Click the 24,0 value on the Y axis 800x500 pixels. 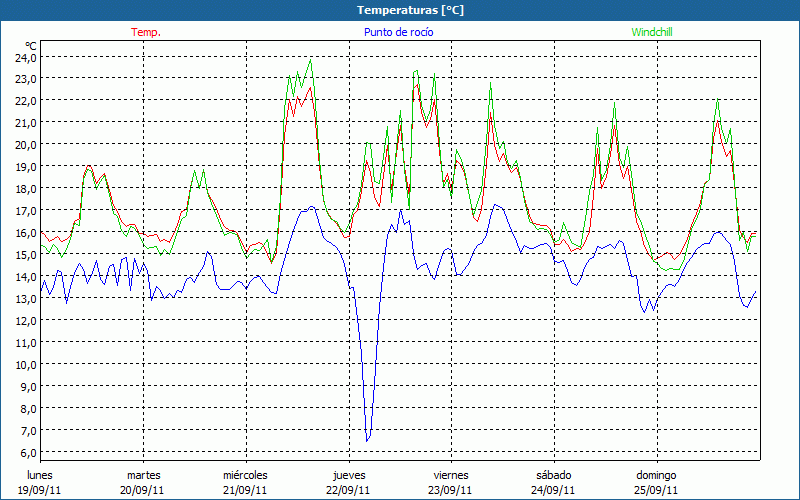pos(25,57)
